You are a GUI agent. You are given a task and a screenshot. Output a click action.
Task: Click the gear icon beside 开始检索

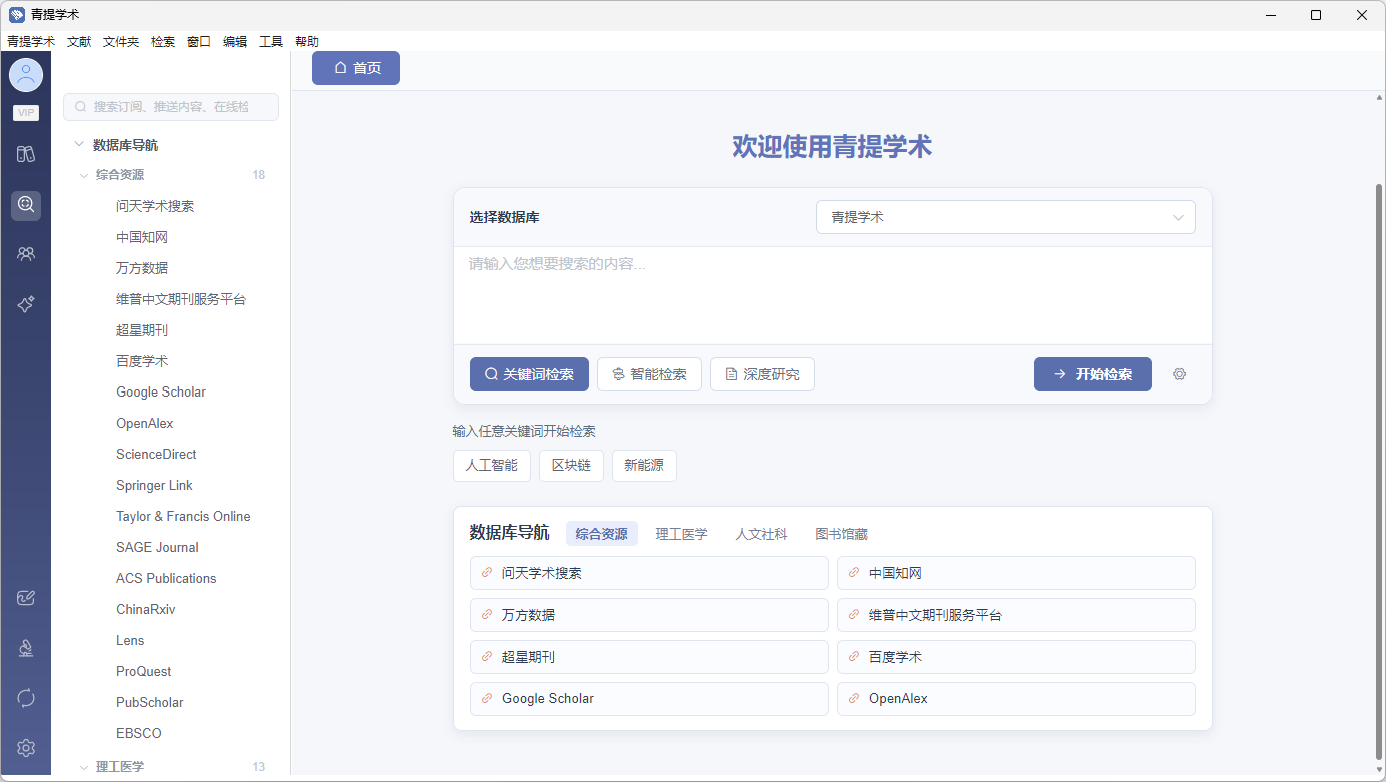coord(1179,374)
